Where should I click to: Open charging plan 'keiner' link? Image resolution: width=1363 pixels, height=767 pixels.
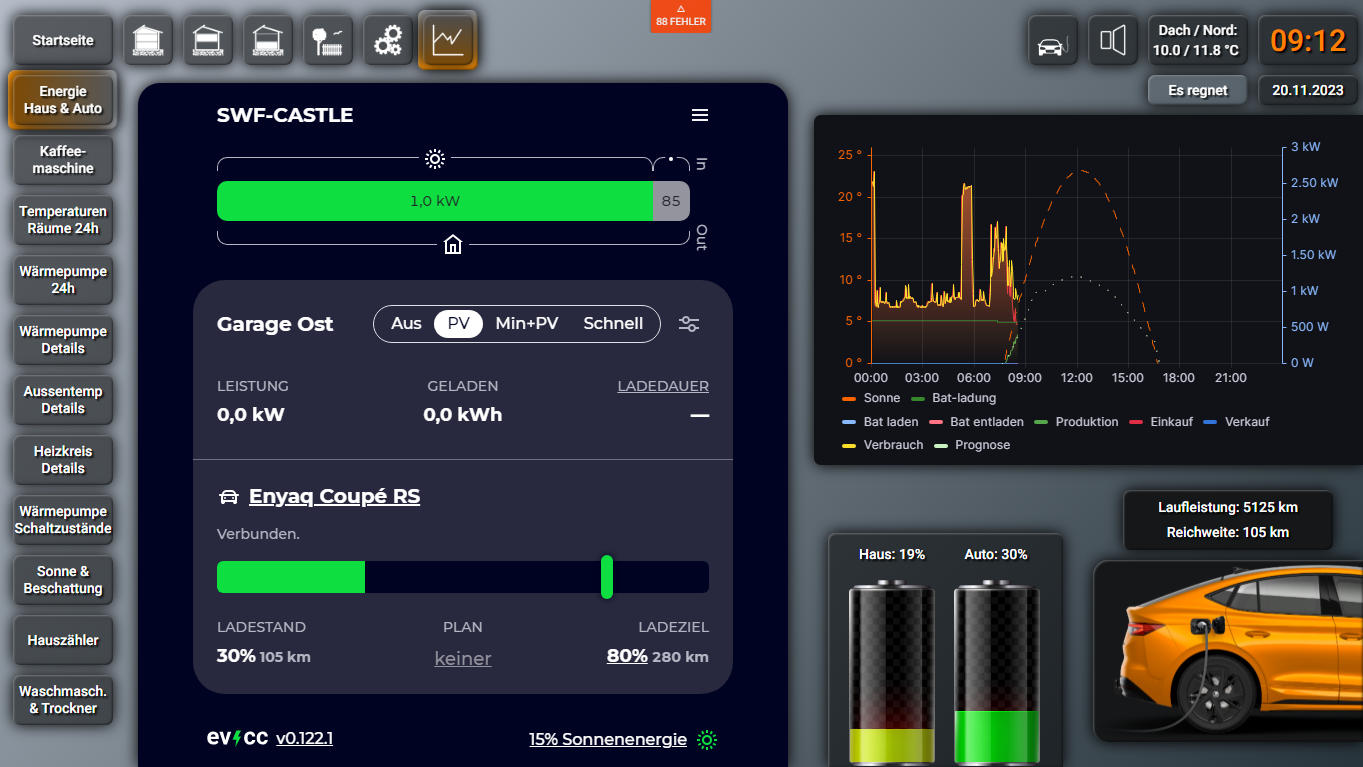[x=463, y=658]
